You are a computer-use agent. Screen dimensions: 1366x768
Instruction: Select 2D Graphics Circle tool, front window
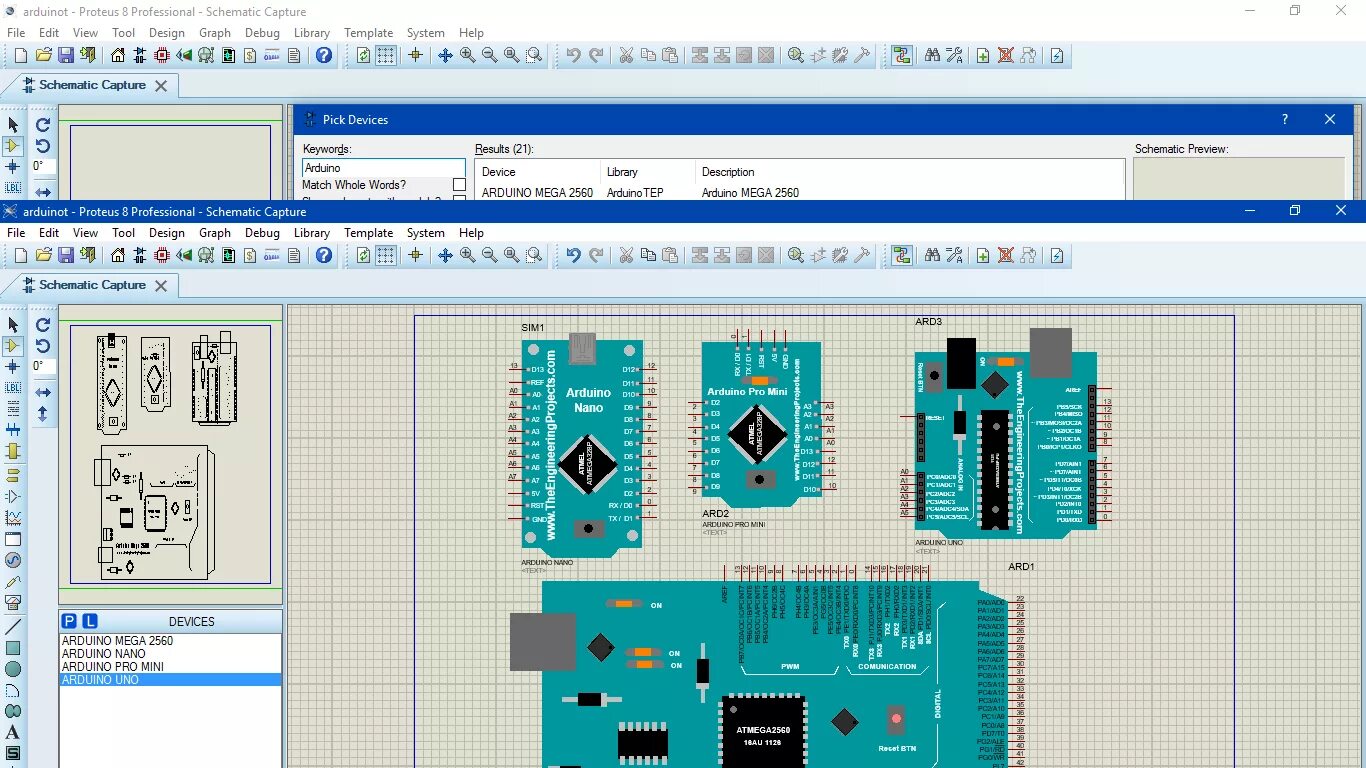(x=13, y=669)
